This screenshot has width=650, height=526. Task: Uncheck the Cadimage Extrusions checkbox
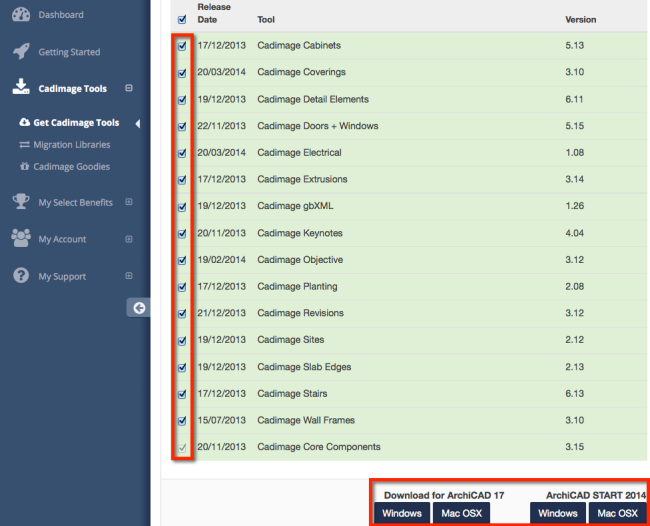coord(182,180)
